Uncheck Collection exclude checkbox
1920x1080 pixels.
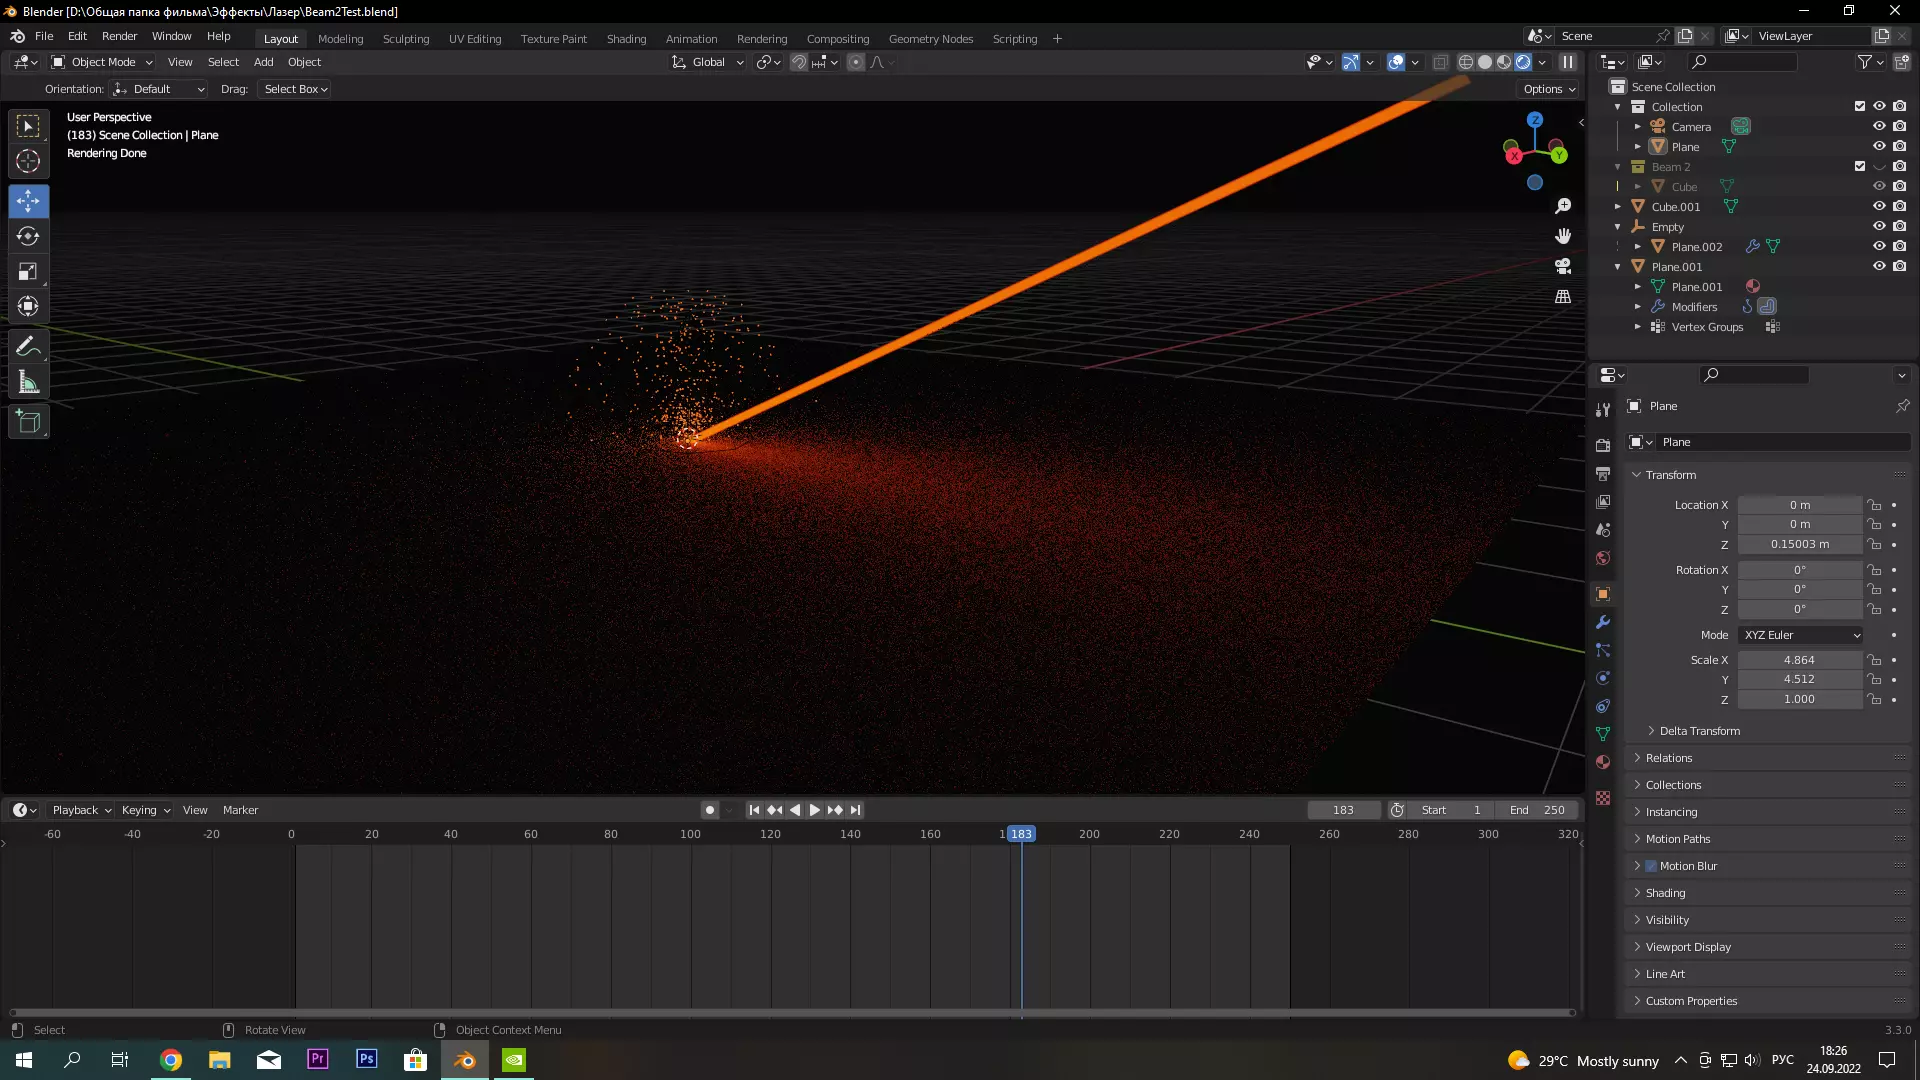[1860, 107]
